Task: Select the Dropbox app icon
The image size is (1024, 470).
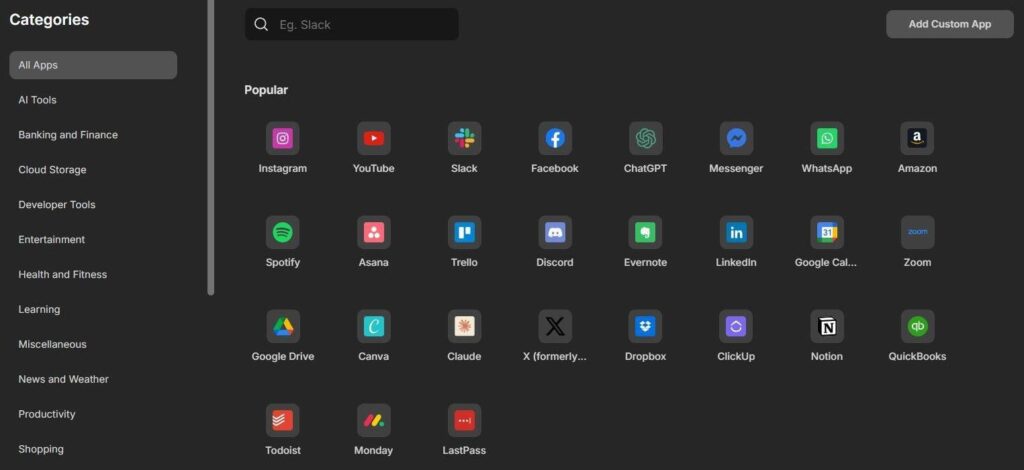Action: coord(645,326)
